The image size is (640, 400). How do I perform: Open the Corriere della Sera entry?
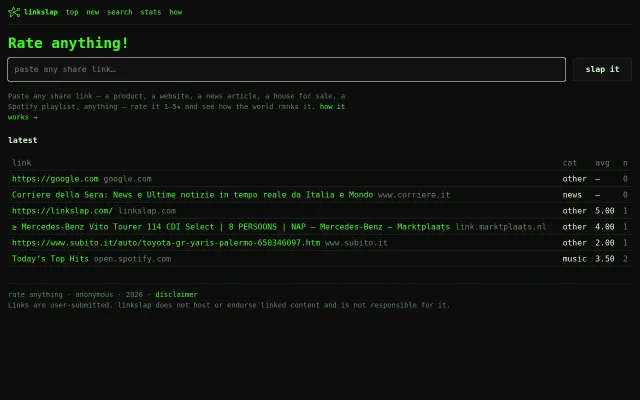[x=192, y=195]
